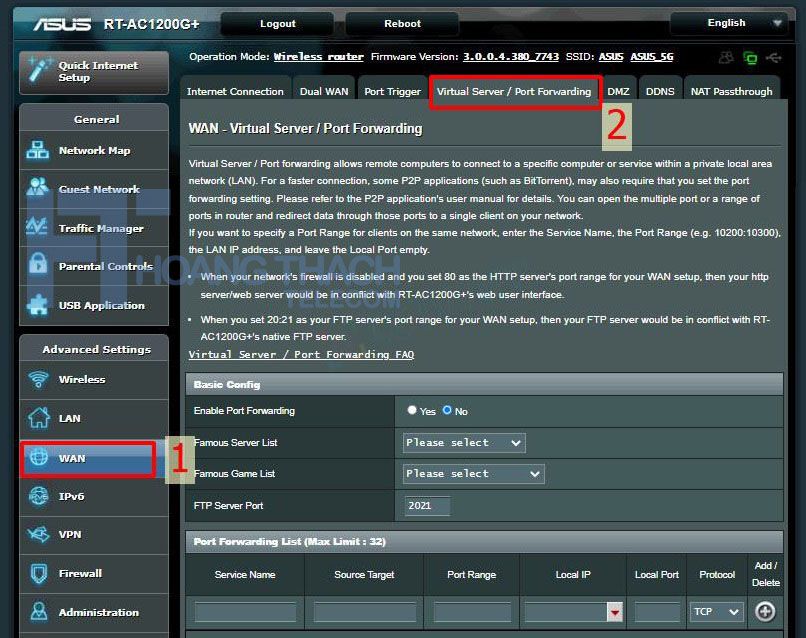This screenshot has width=806, height=638.
Task: Switch to the Port Trigger tab
Action: click(x=392, y=92)
